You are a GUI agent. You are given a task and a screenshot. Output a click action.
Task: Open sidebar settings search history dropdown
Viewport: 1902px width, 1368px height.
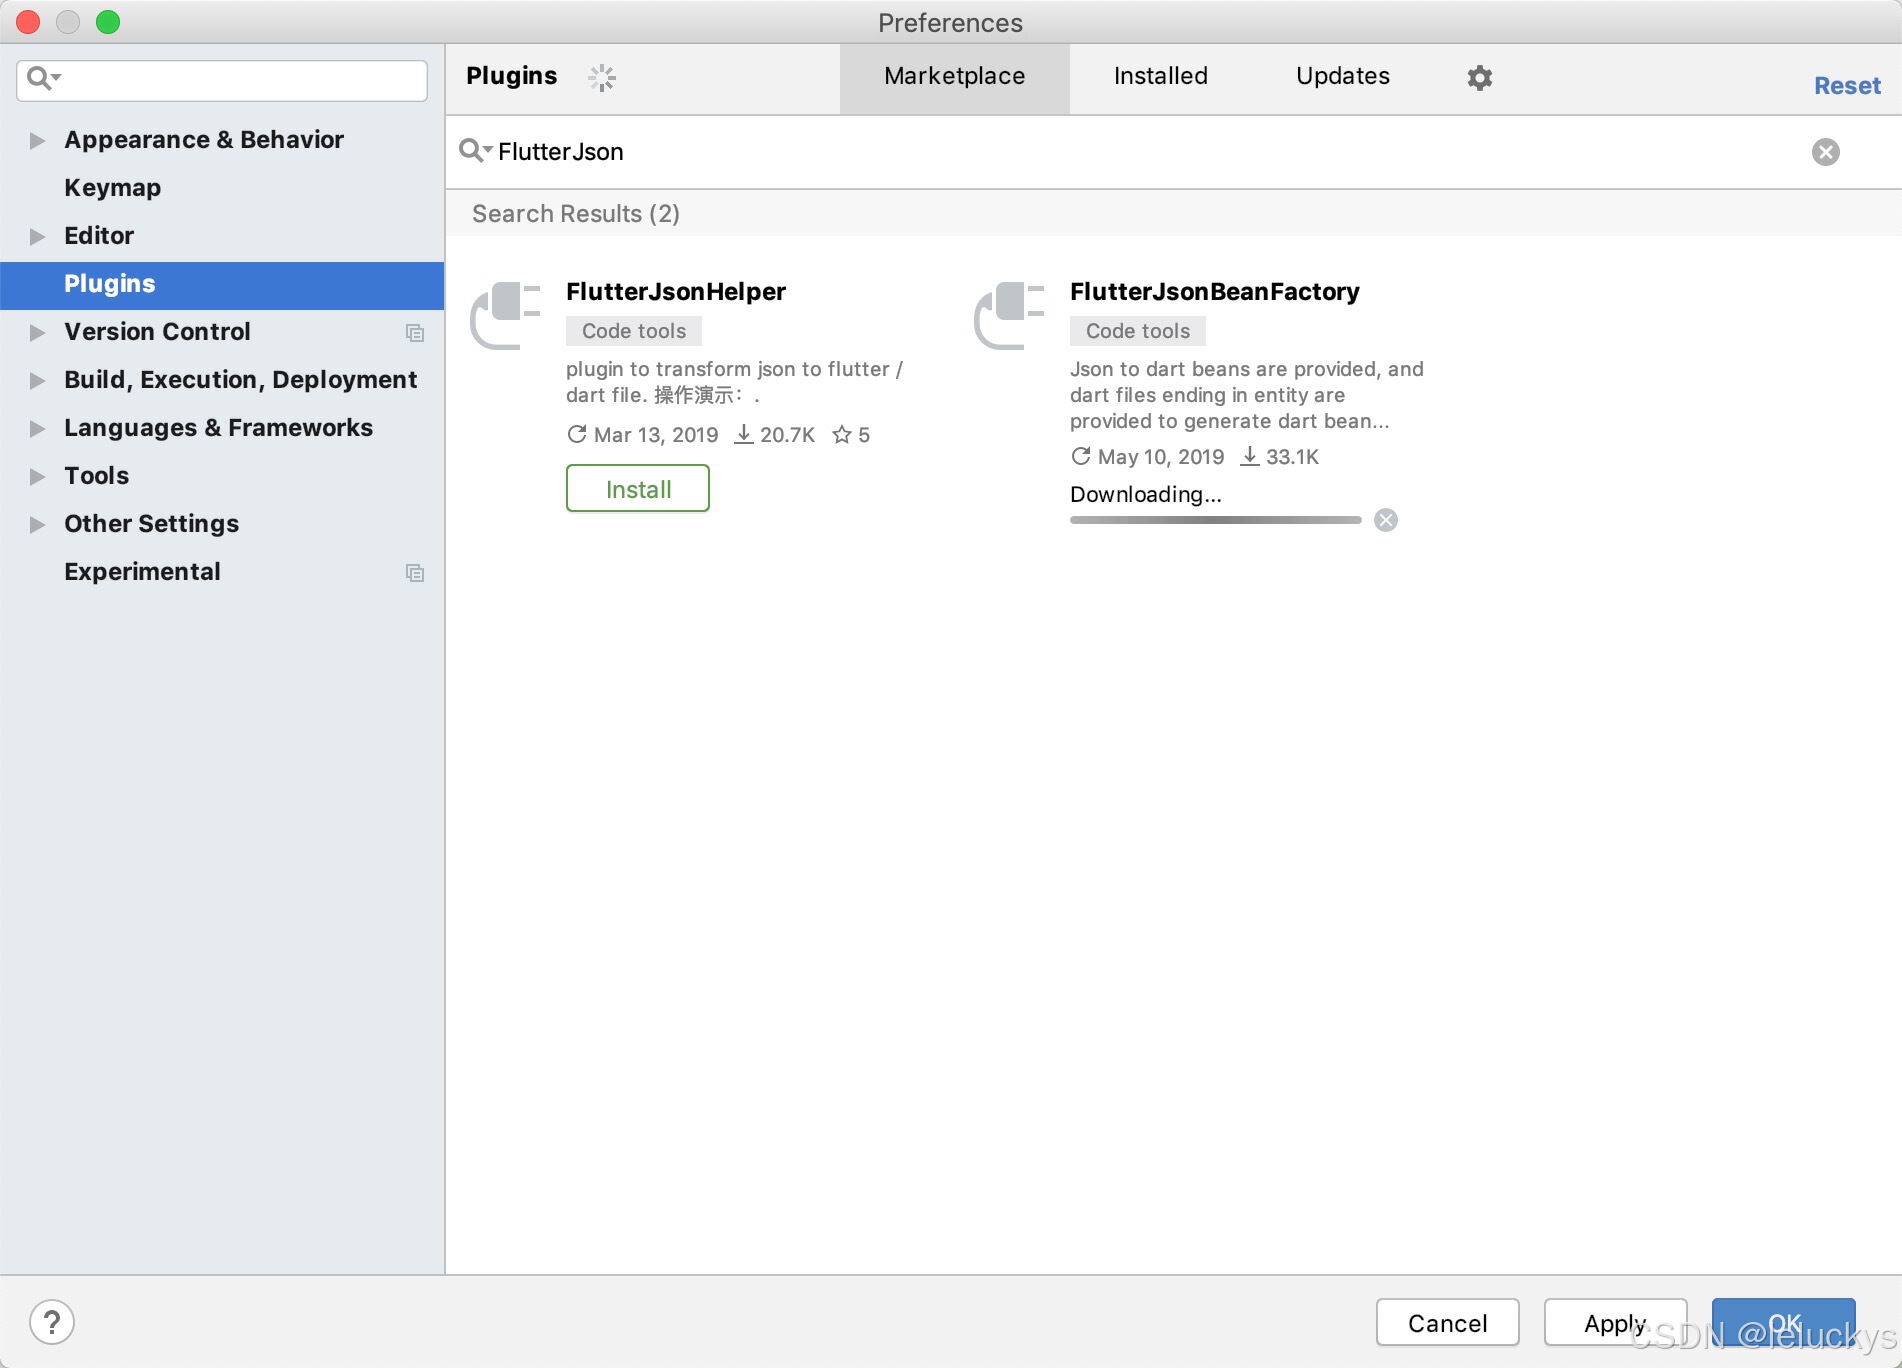click(x=44, y=78)
